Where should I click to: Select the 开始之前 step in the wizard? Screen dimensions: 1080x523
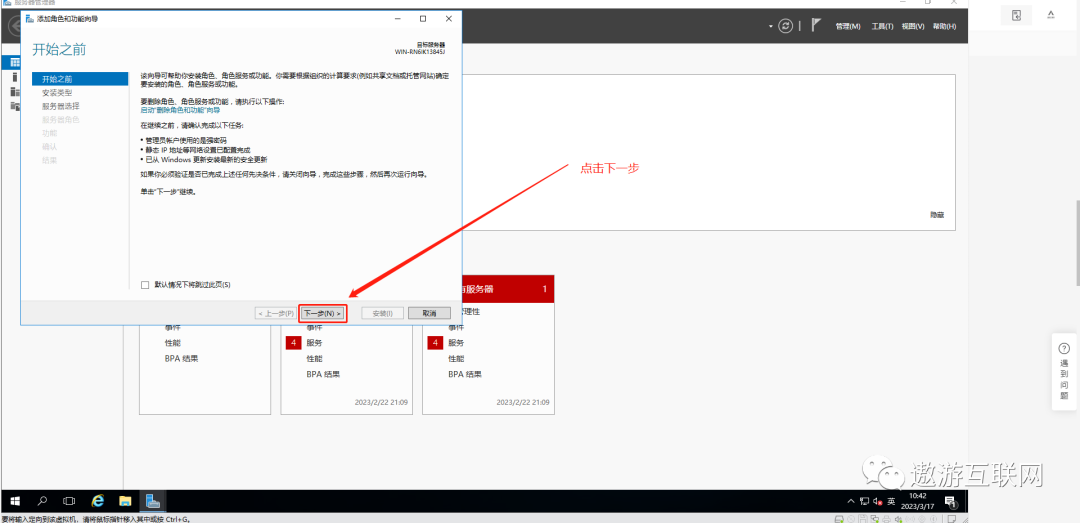coord(80,79)
